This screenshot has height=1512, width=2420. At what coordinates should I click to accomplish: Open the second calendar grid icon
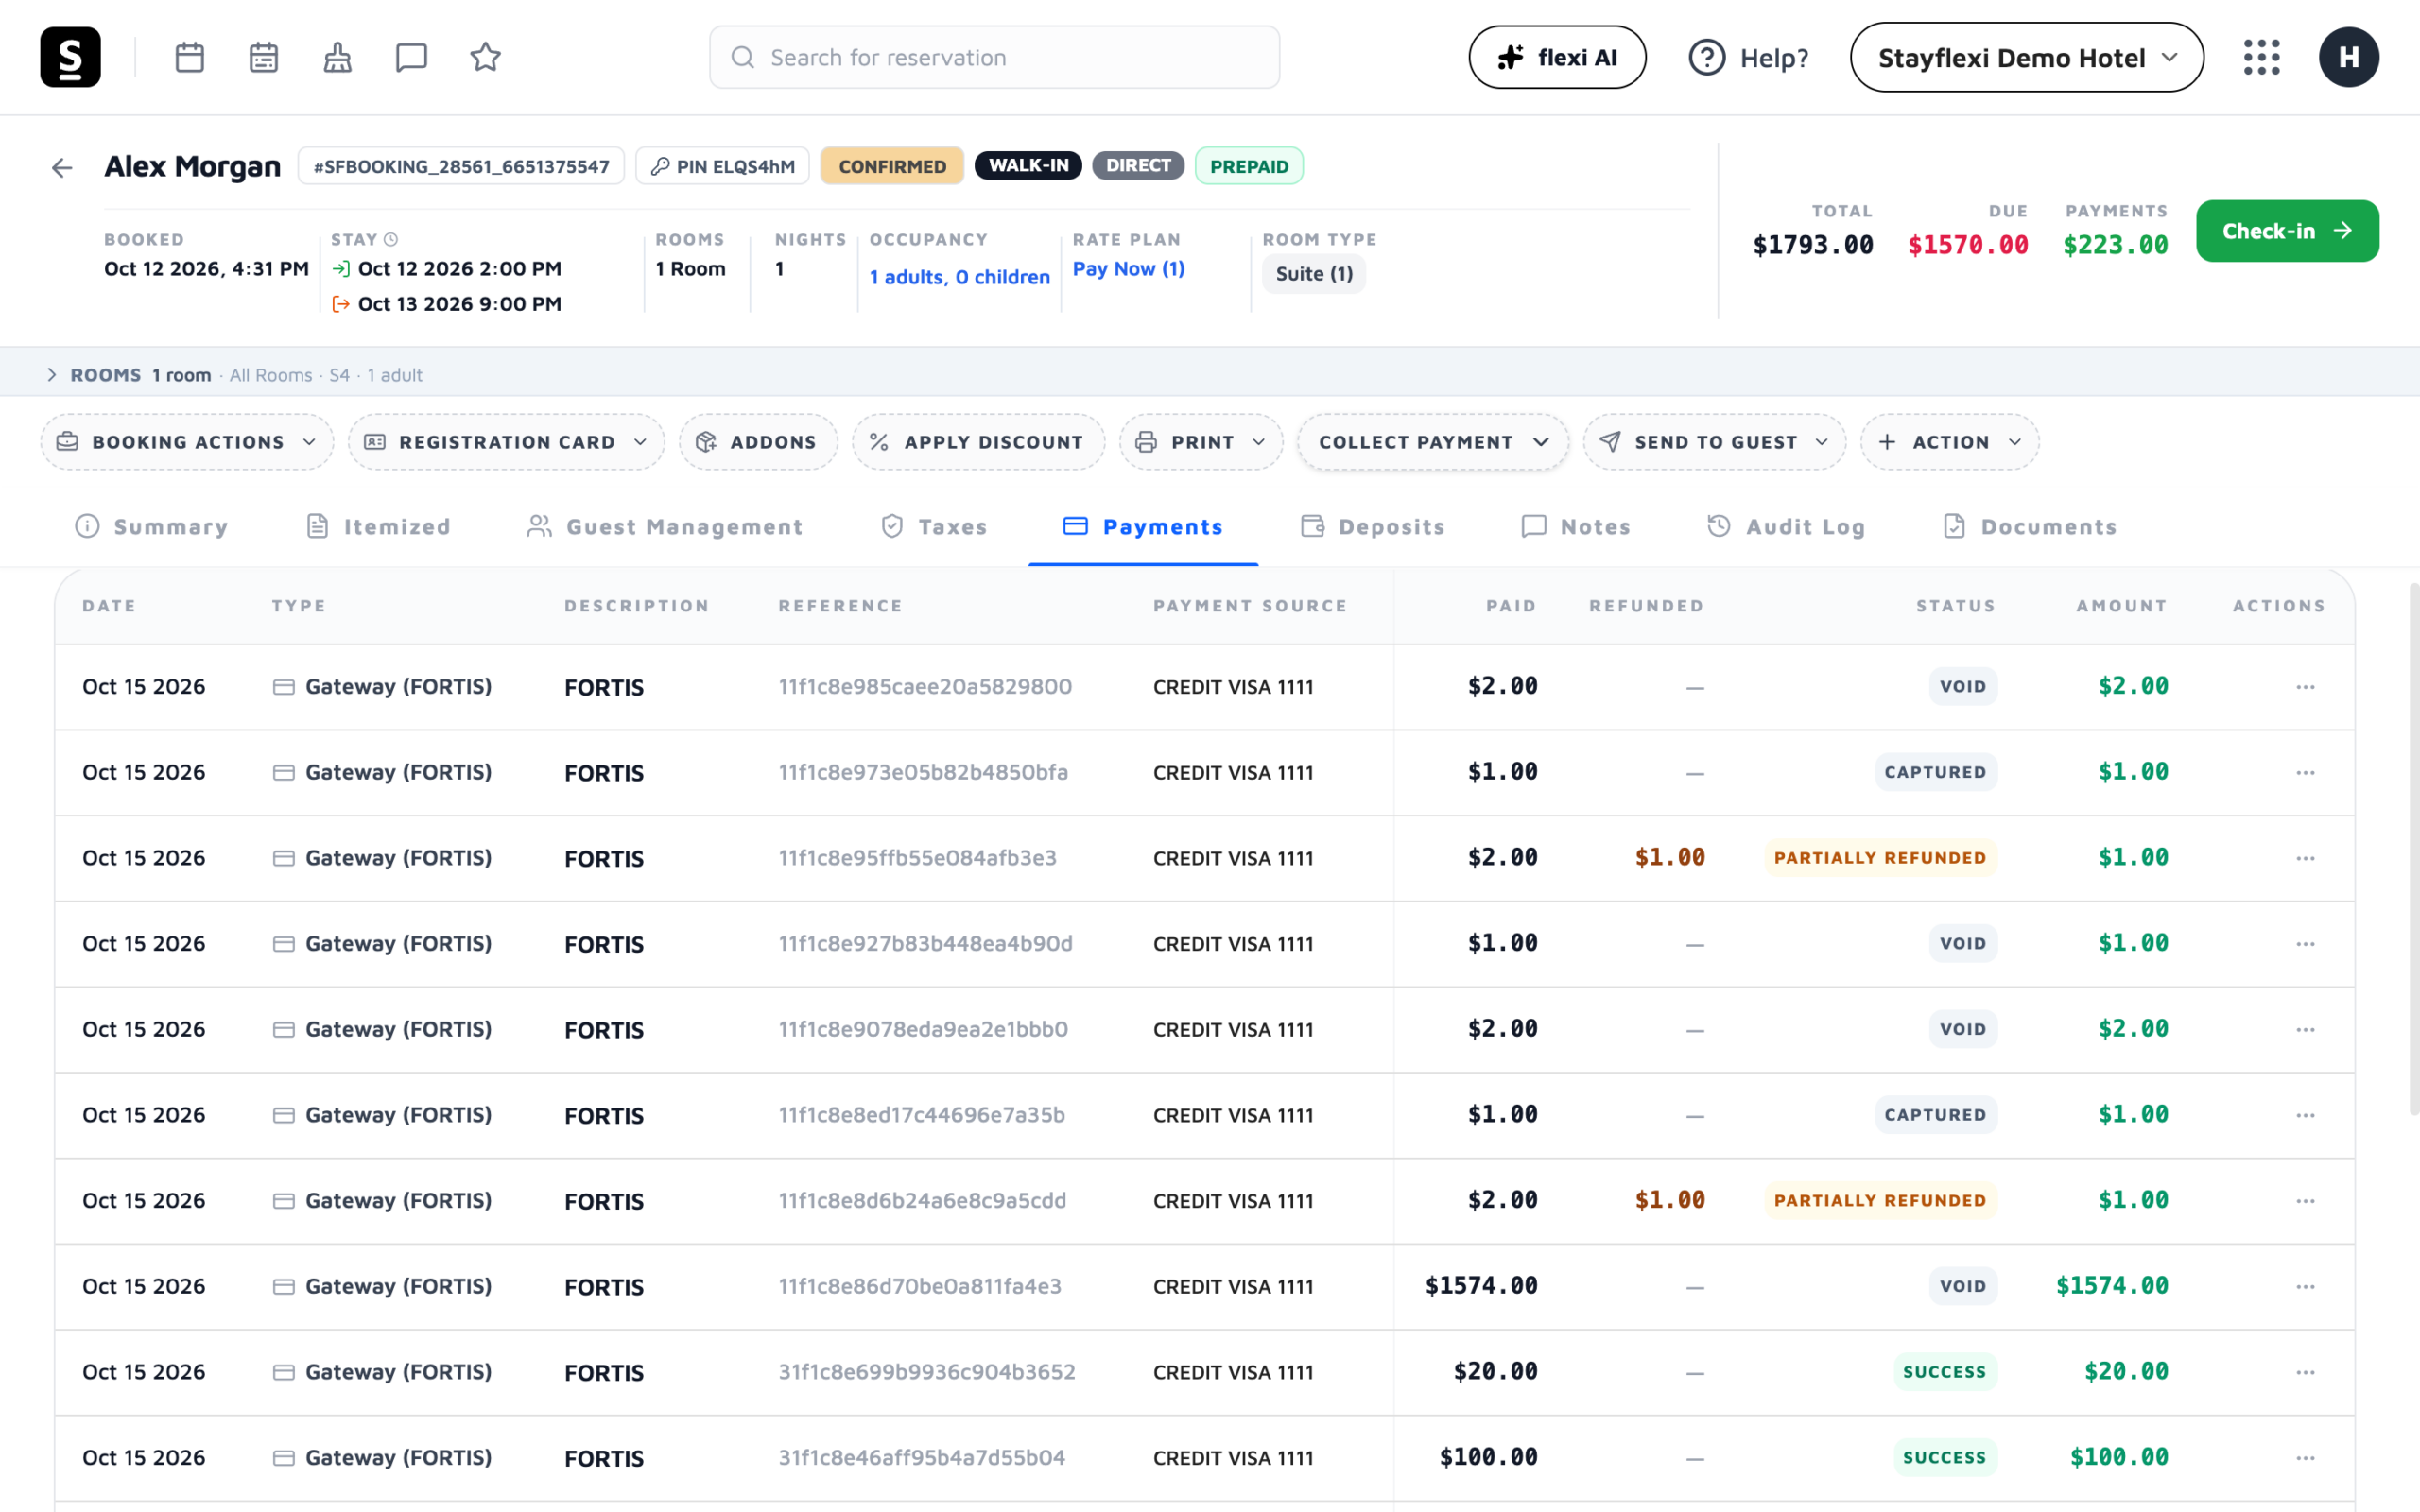click(x=264, y=57)
